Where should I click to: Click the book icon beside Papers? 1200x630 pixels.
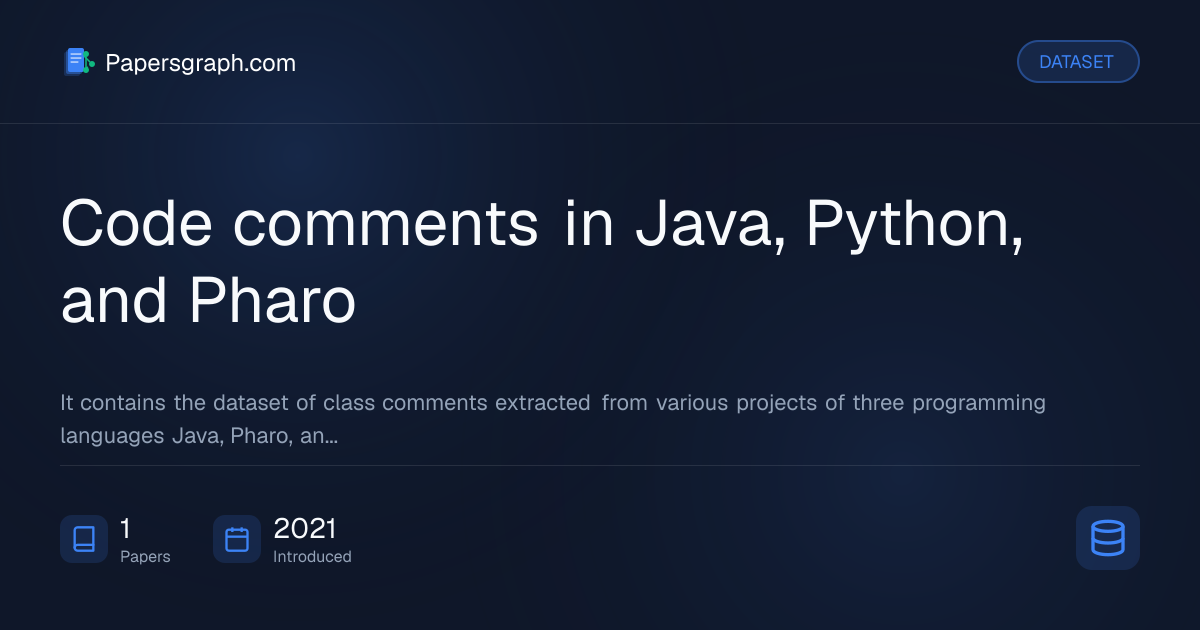click(x=84, y=539)
